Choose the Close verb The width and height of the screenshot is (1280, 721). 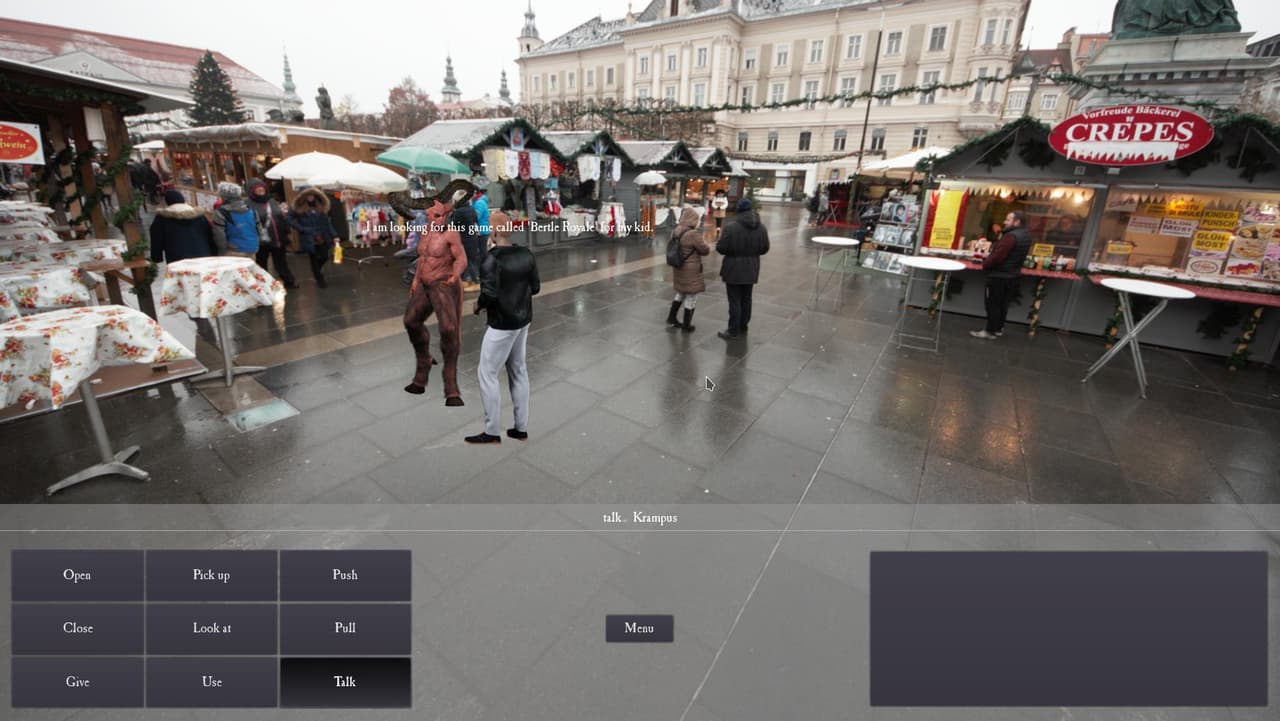pyautogui.click(x=77, y=628)
